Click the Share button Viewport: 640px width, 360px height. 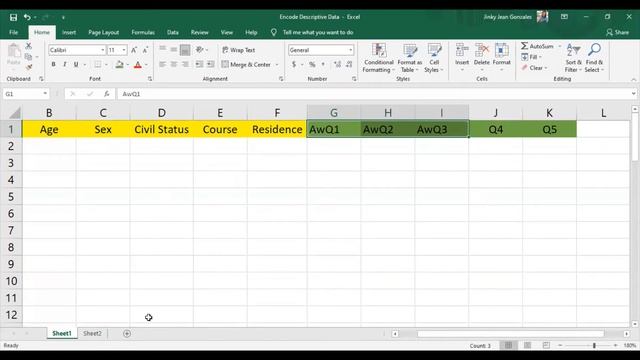[x=618, y=32]
